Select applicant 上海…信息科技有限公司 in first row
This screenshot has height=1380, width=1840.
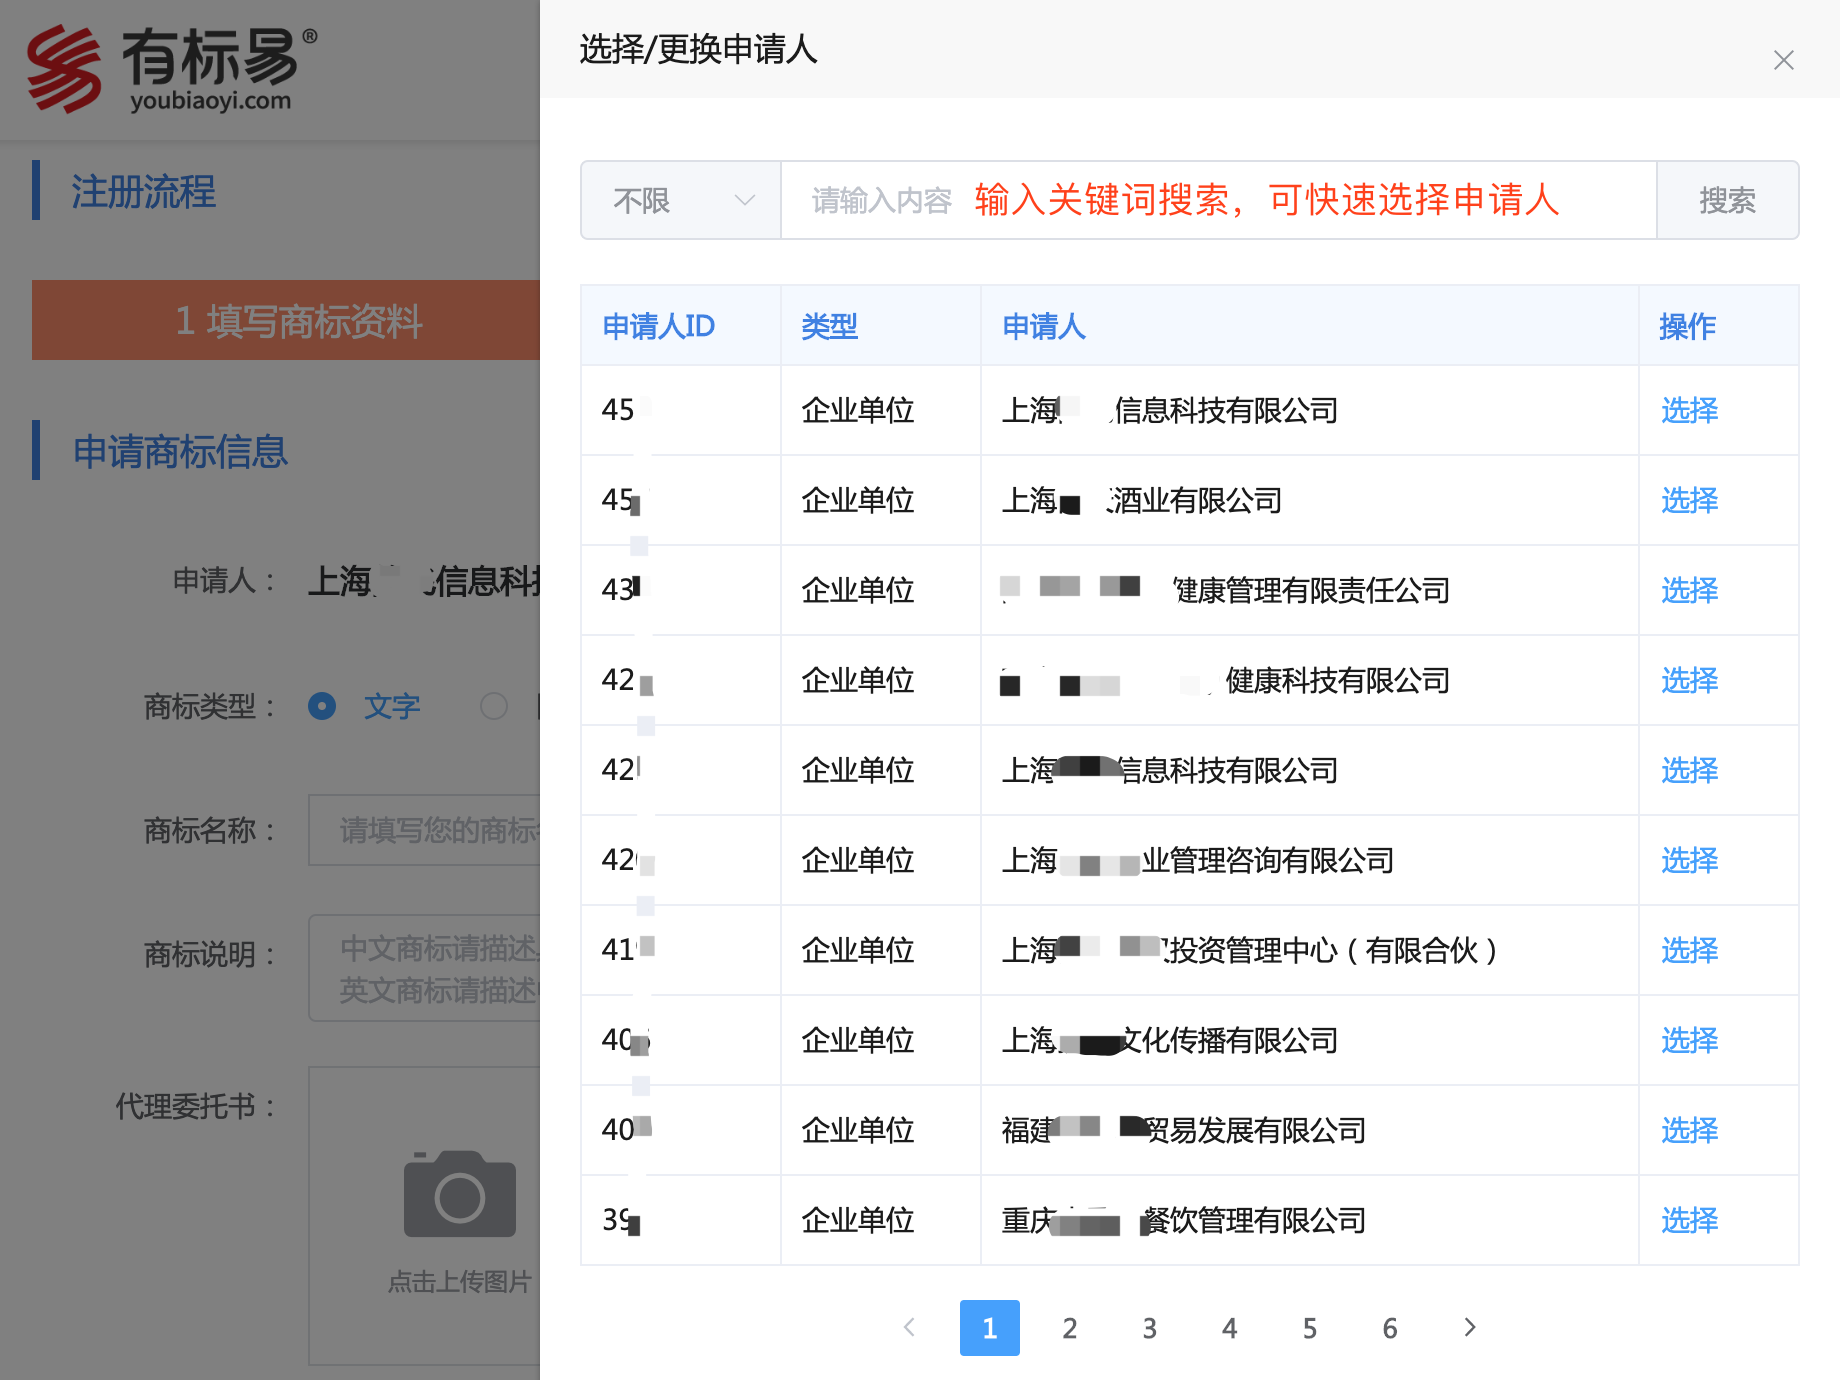[x=1689, y=410]
